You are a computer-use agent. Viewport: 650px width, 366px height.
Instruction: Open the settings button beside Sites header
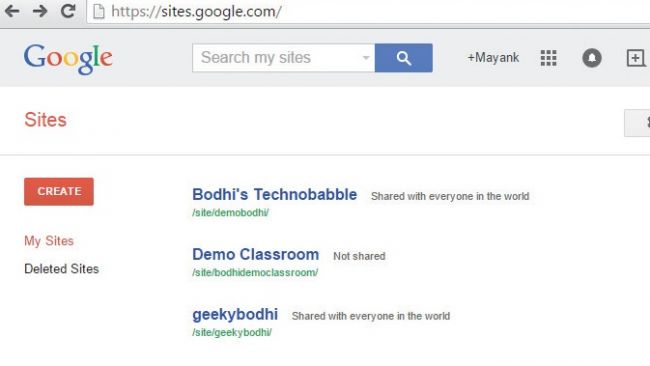tap(637, 123)
